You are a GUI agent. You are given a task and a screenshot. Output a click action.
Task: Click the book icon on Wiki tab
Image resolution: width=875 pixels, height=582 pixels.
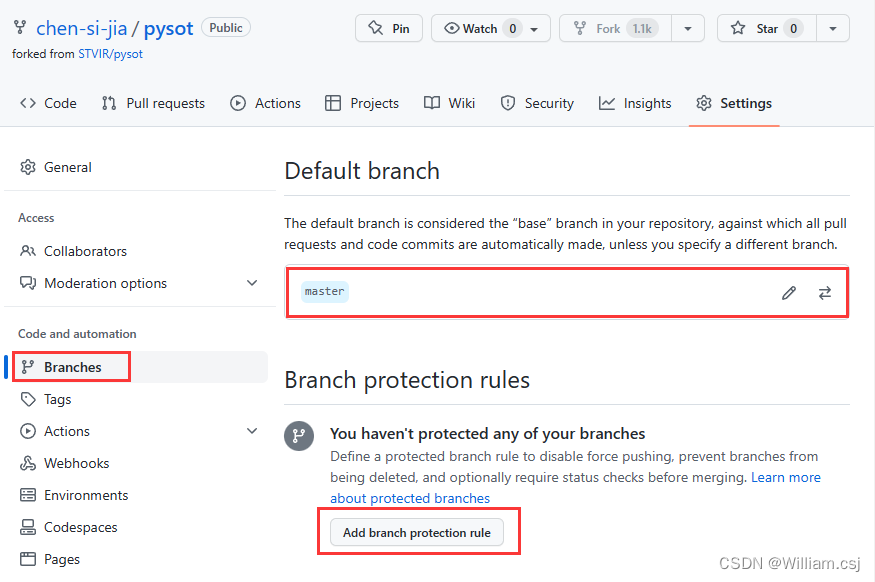coord(432,103)
